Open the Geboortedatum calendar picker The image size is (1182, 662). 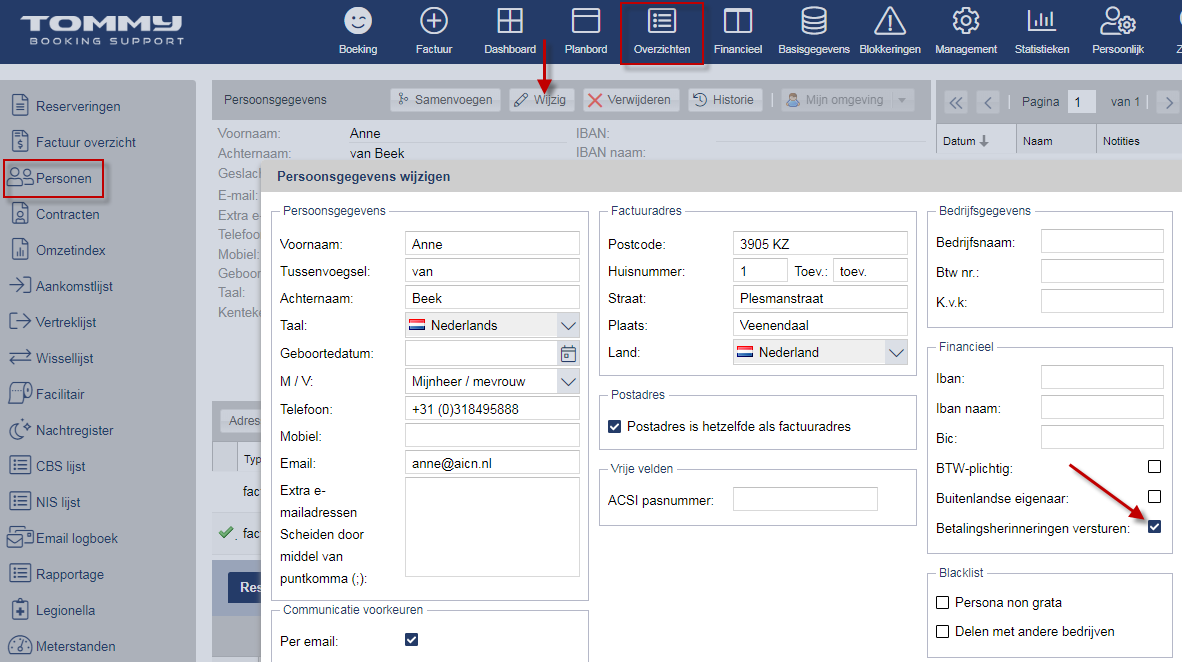[568, 353]
